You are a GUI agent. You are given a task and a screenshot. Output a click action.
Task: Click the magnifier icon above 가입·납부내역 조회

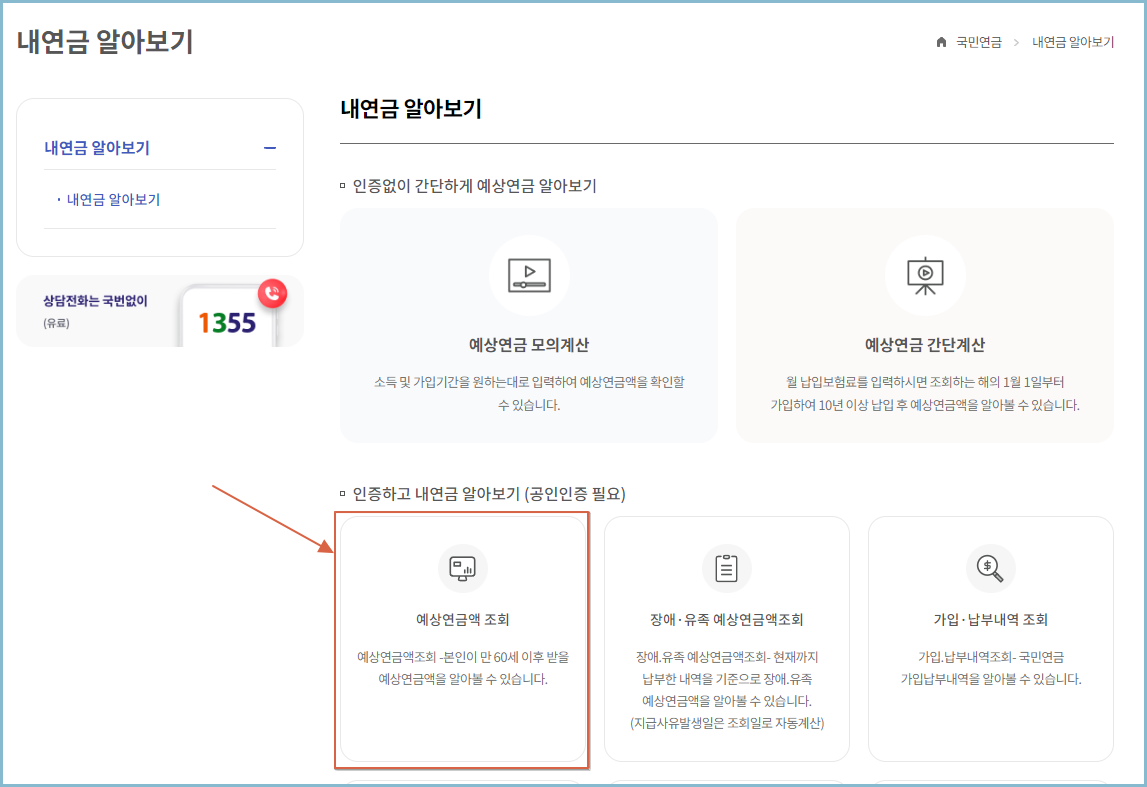point(989,569)
